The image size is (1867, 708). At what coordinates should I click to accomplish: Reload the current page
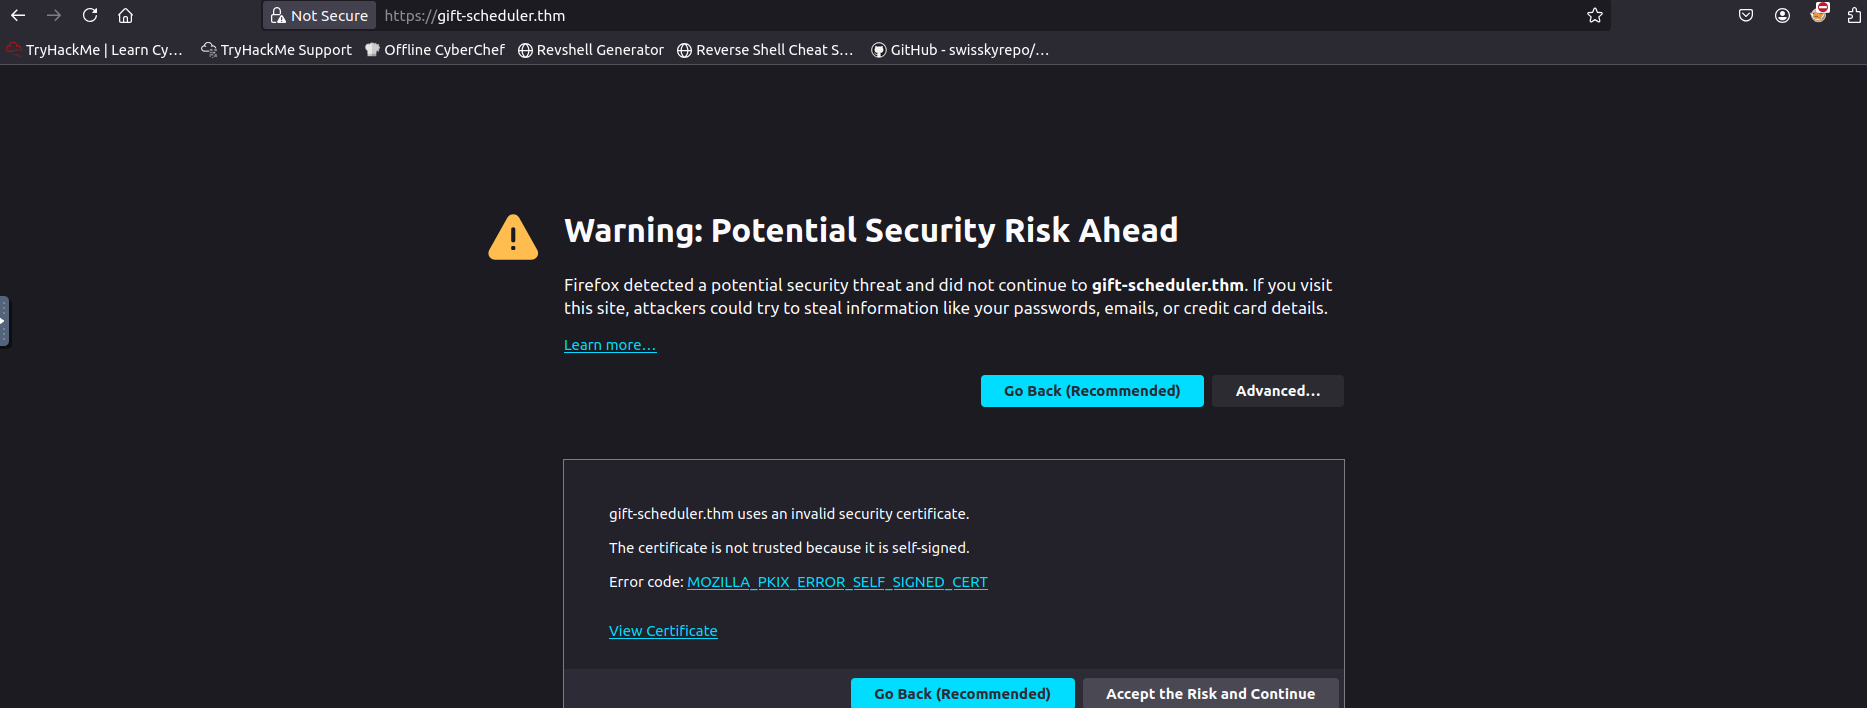click(89, 15)
